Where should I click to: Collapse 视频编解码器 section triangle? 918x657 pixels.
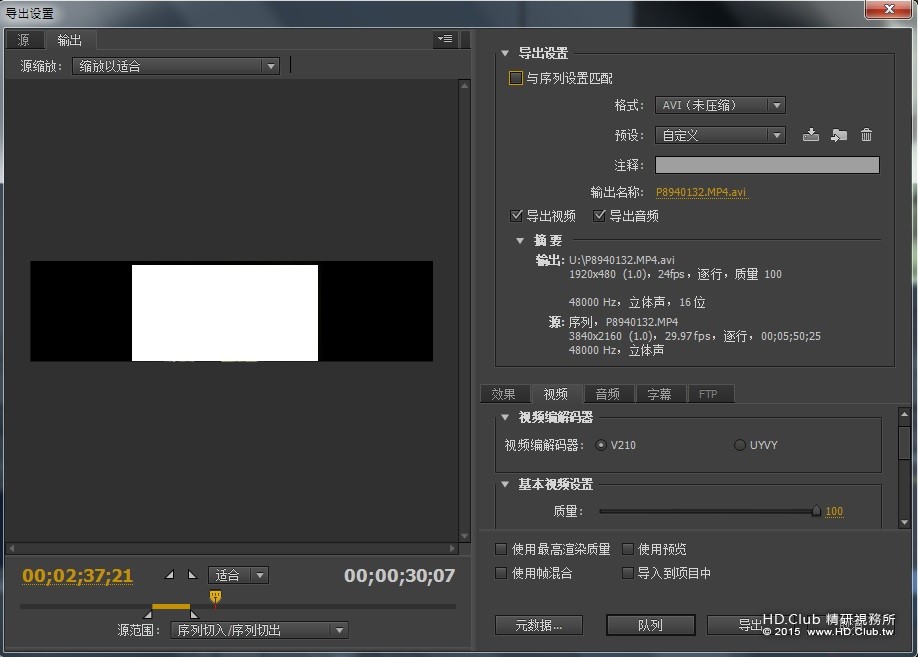505,417
